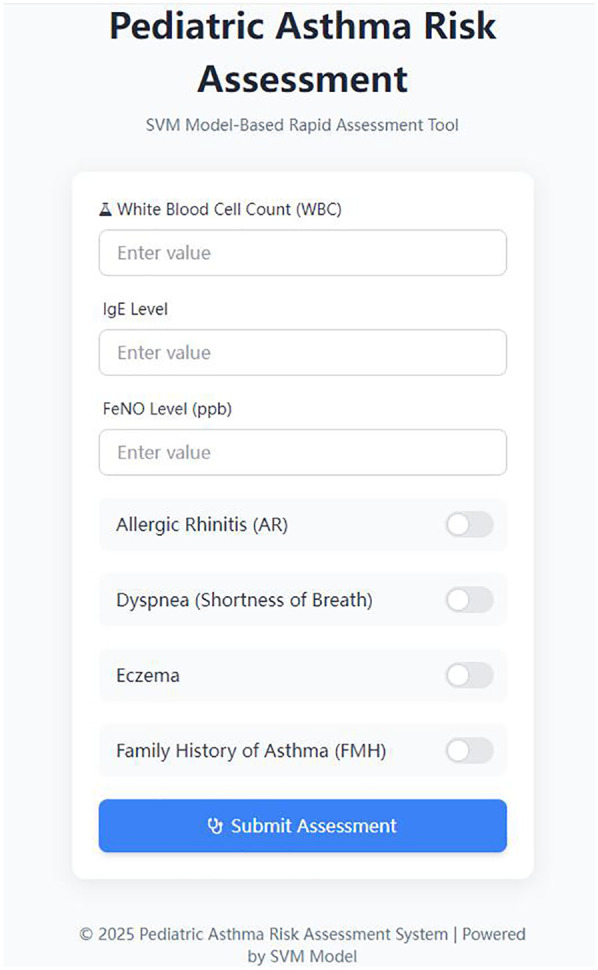Click the 2025 copyright footer text

(302, 945)
